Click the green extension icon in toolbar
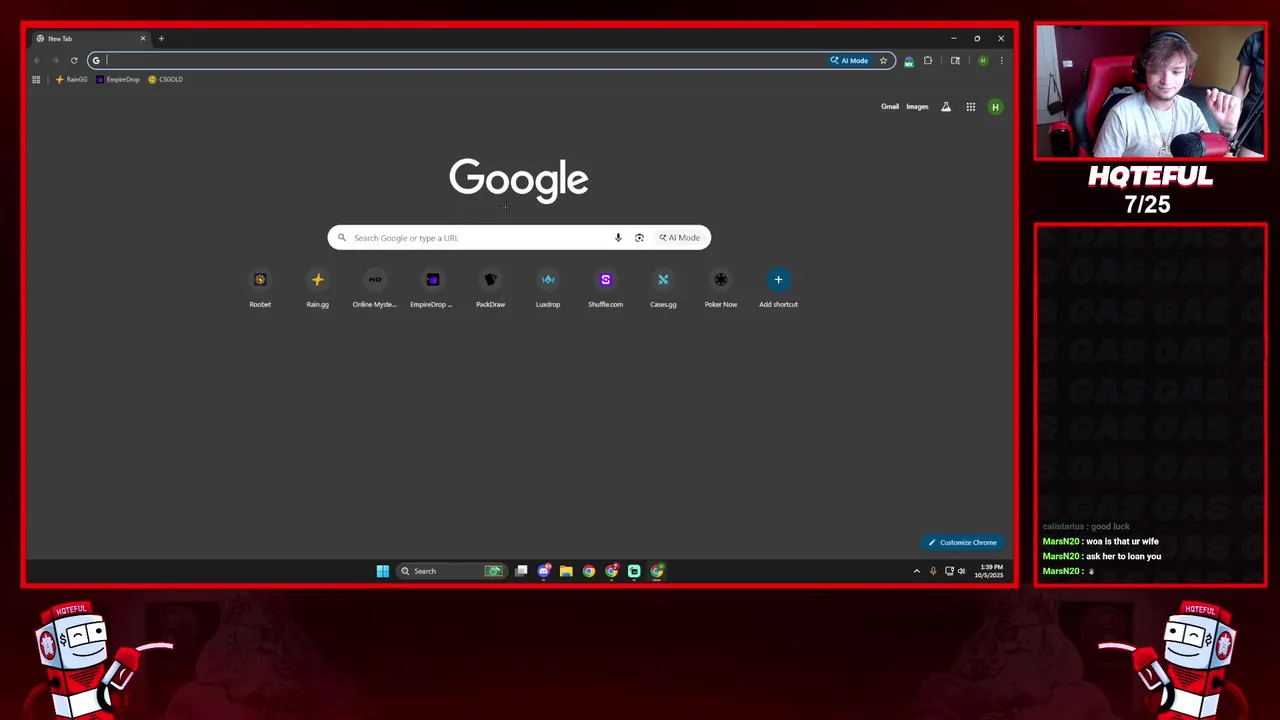 tap(908, 61)
